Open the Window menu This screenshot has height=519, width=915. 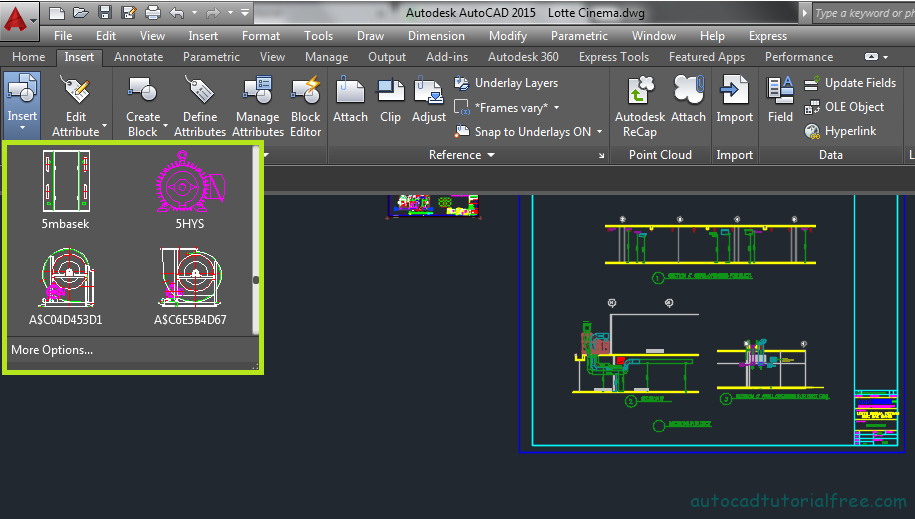coord(654,36)
